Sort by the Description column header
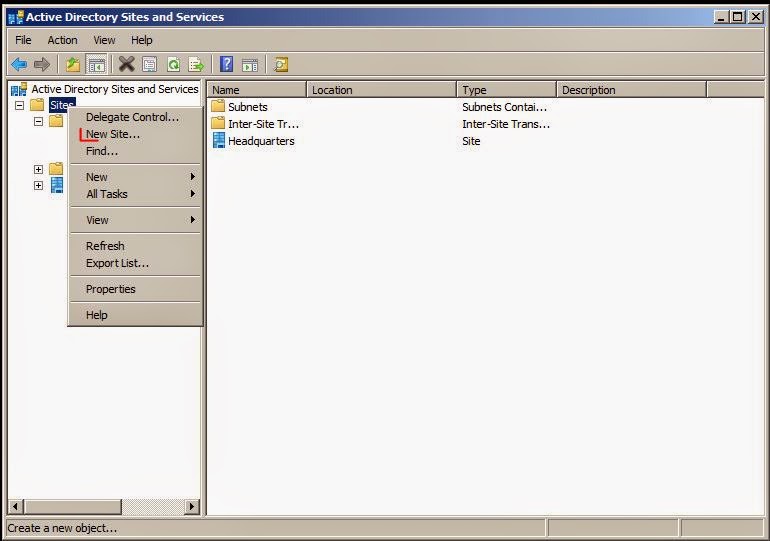This screenshot has height=541, width=770. [632, 90]
